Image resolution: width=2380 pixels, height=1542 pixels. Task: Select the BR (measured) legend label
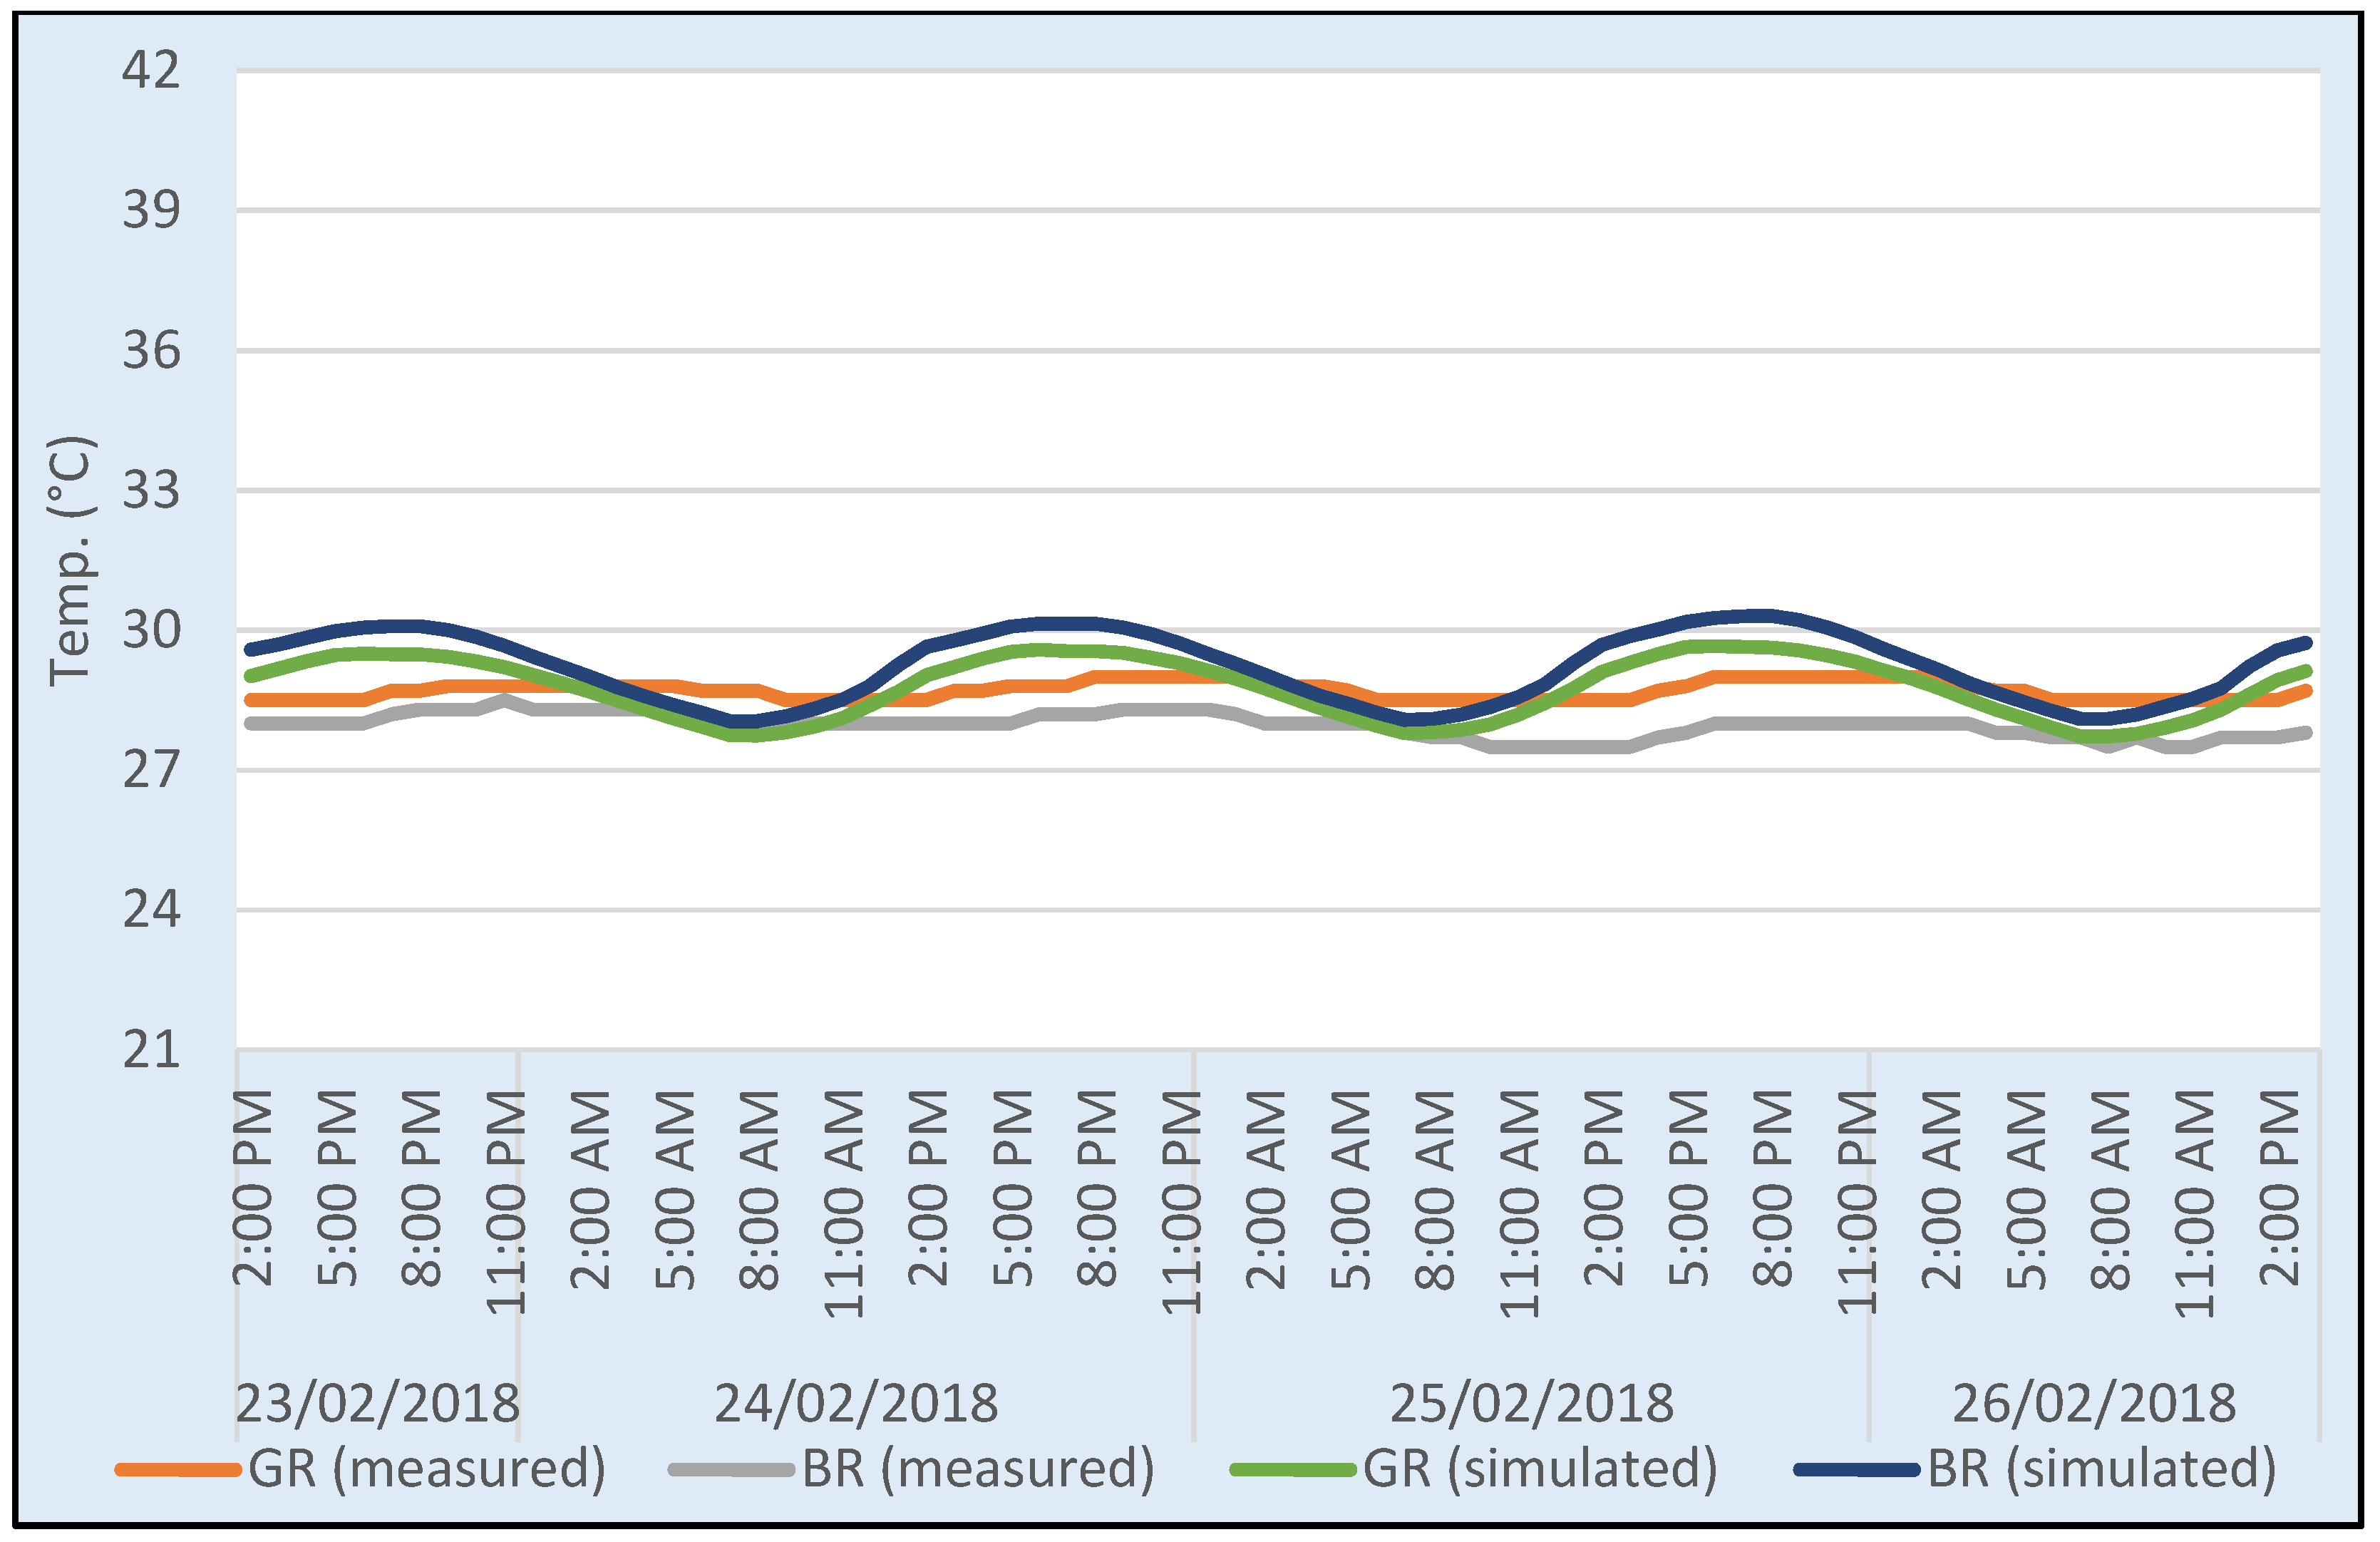(x=978, y=1469)
